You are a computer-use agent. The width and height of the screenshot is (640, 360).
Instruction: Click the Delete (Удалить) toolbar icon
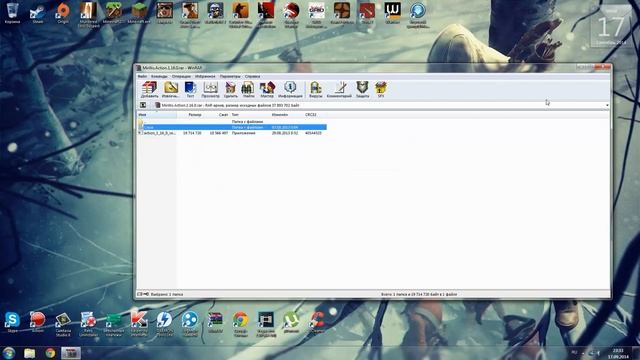231,89
